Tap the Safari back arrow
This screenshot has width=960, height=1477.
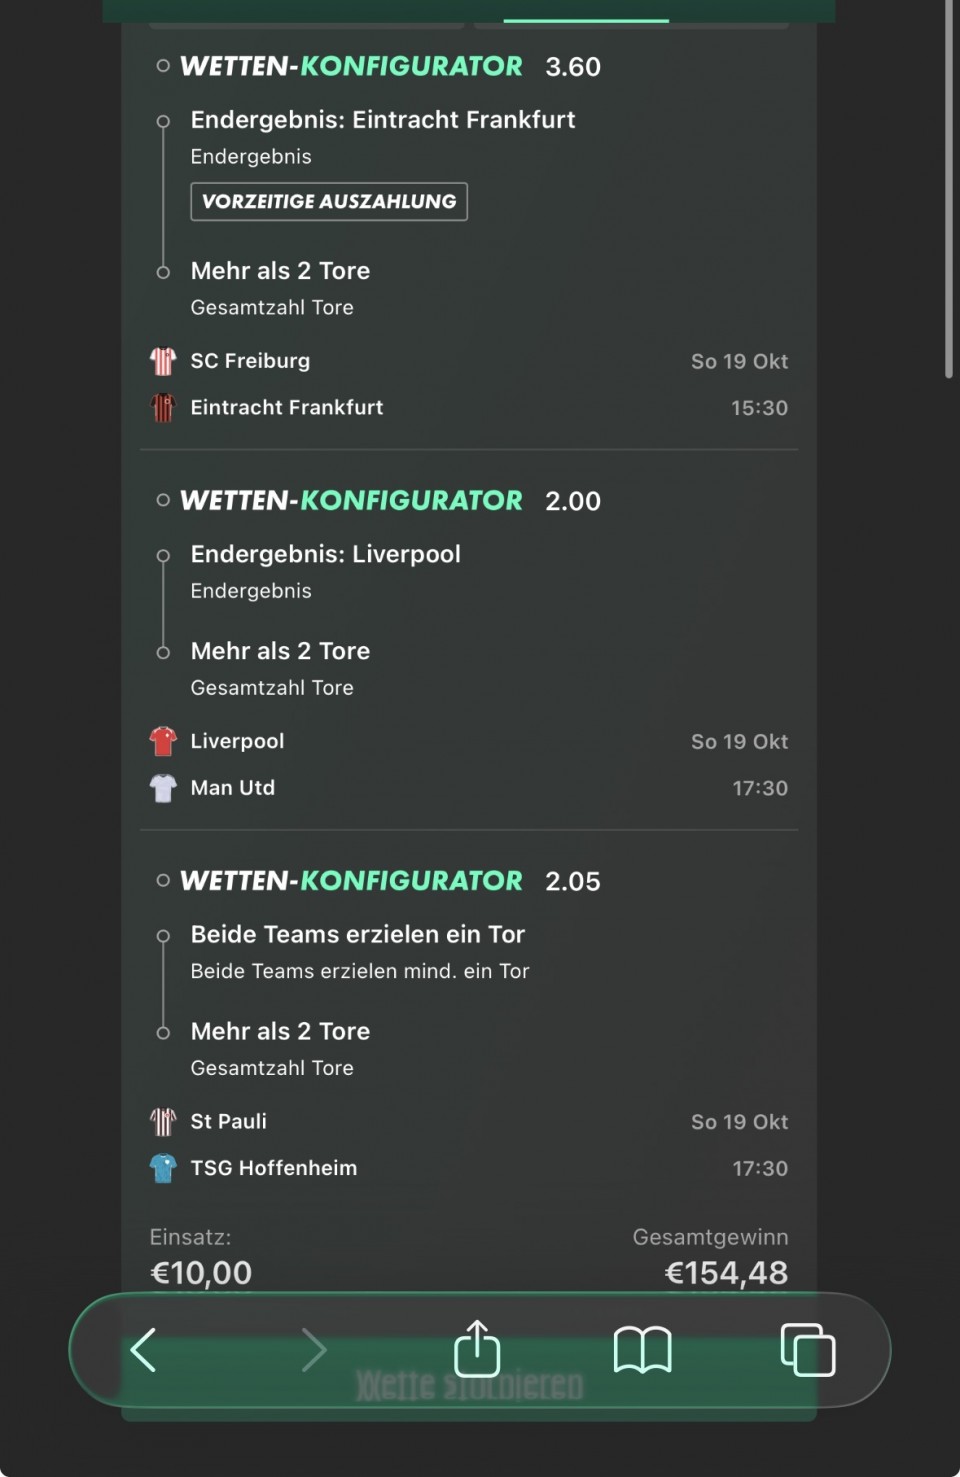click(144, 1350)
